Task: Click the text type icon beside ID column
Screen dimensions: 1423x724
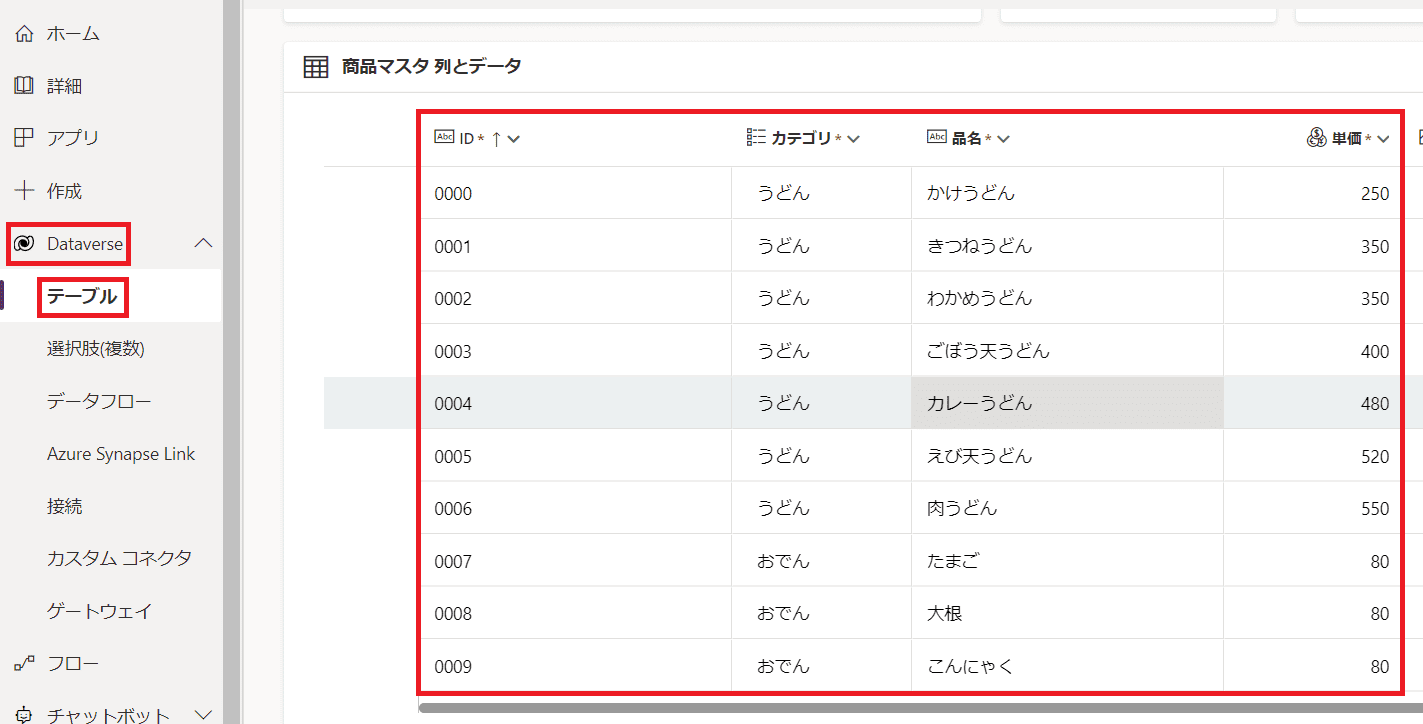Action: [444, 137]
